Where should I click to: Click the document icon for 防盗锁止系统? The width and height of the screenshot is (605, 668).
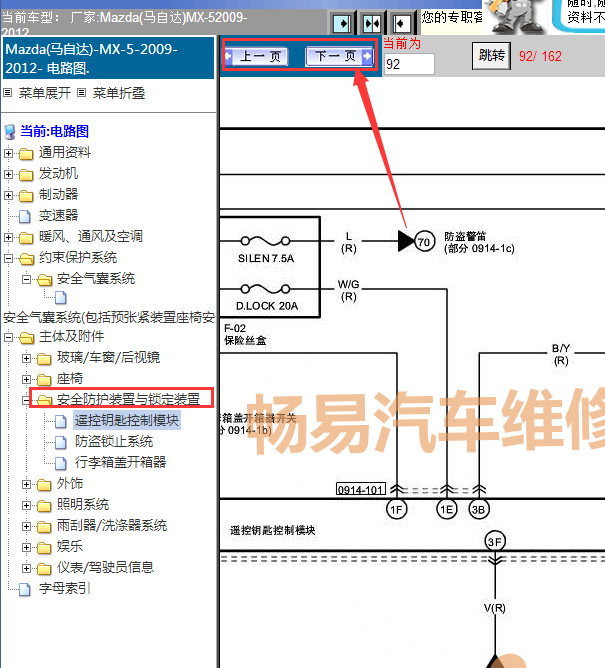(x=61, y=442)
